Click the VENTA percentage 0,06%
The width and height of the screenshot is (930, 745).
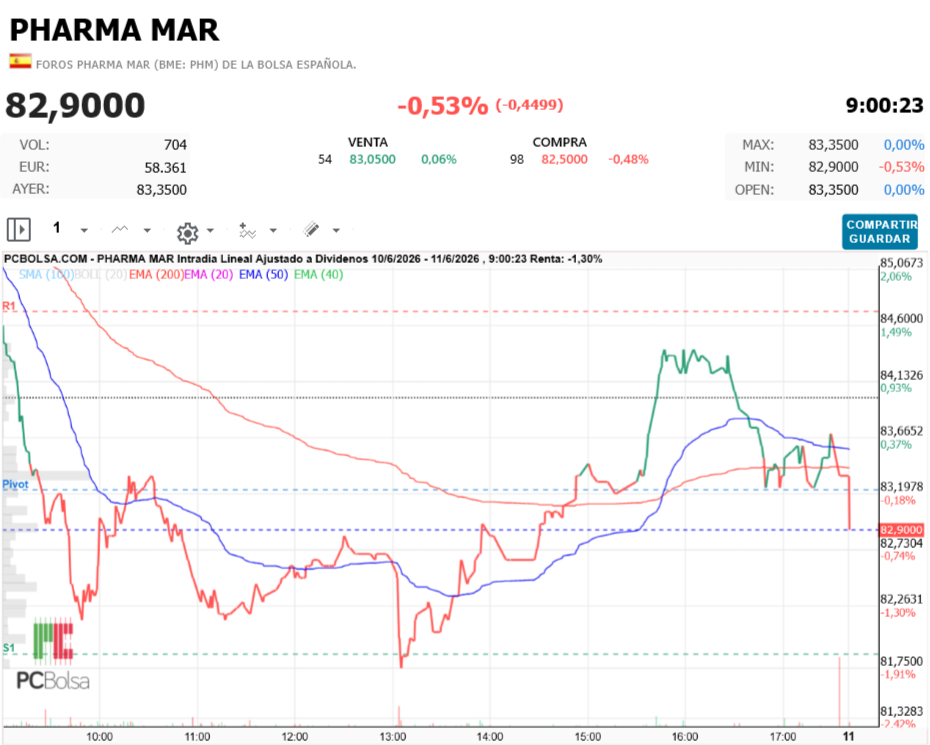439,160
